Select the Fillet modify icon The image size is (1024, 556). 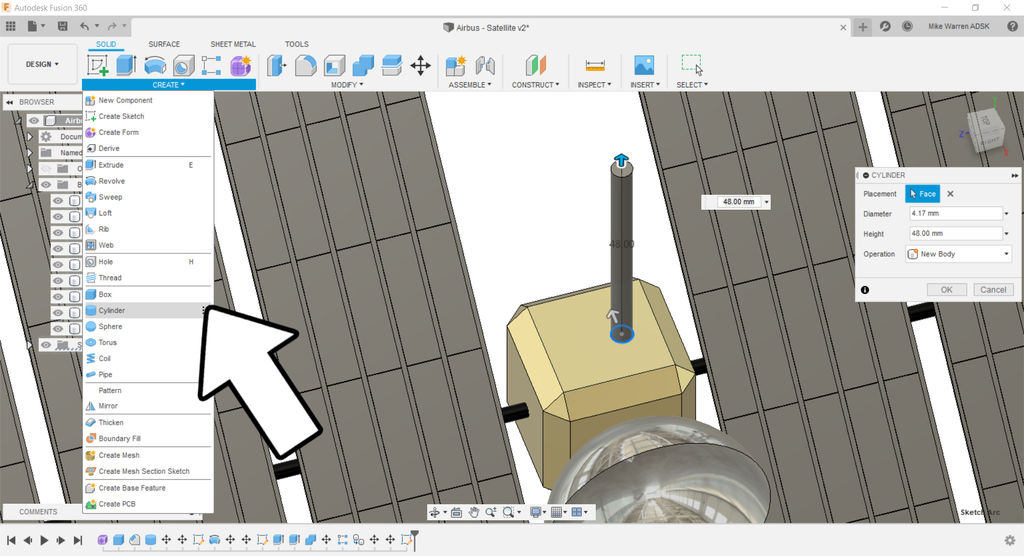[306, 65]
